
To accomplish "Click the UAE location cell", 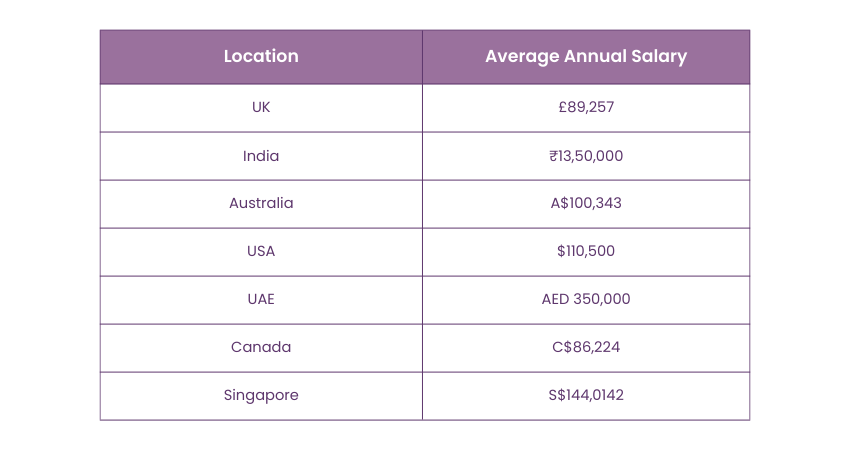I will [x=261, y=299].
